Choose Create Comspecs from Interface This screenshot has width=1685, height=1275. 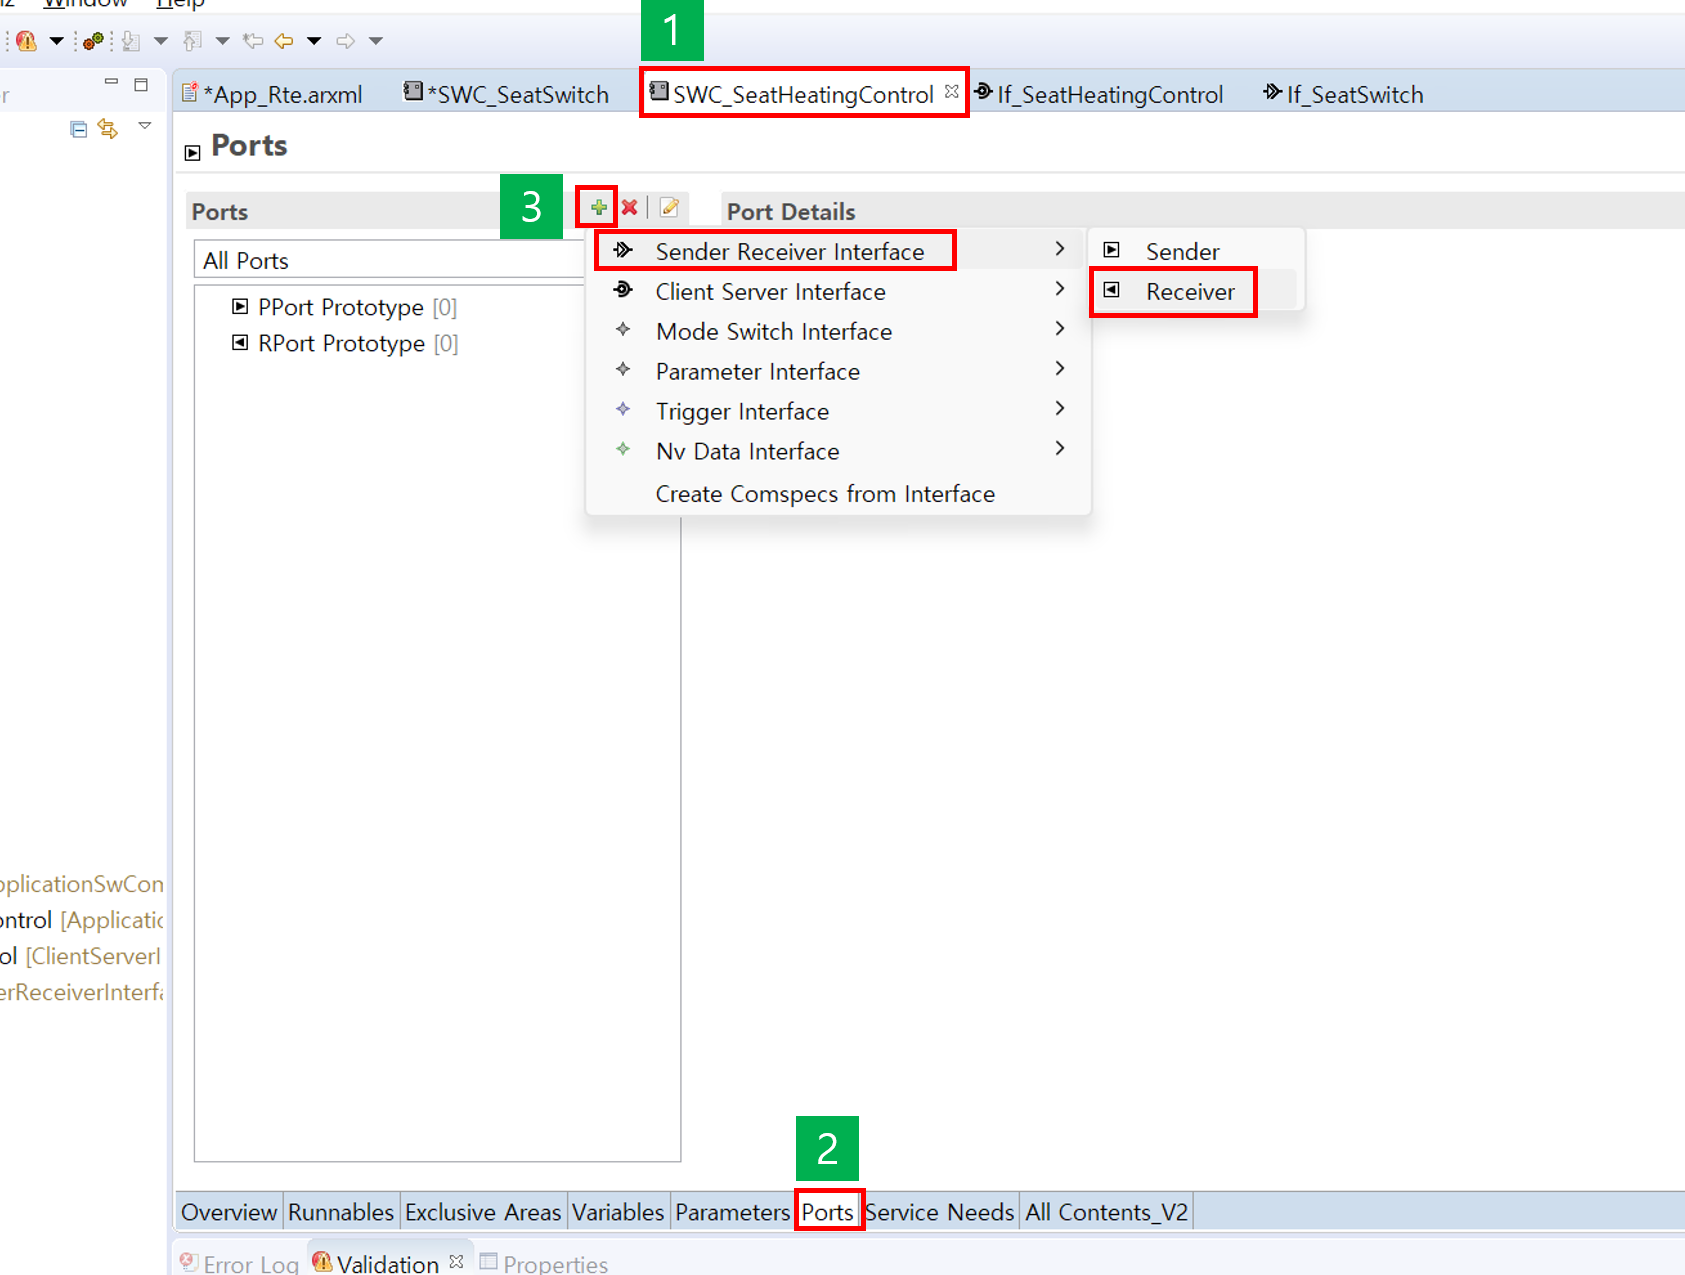point(824,494)
